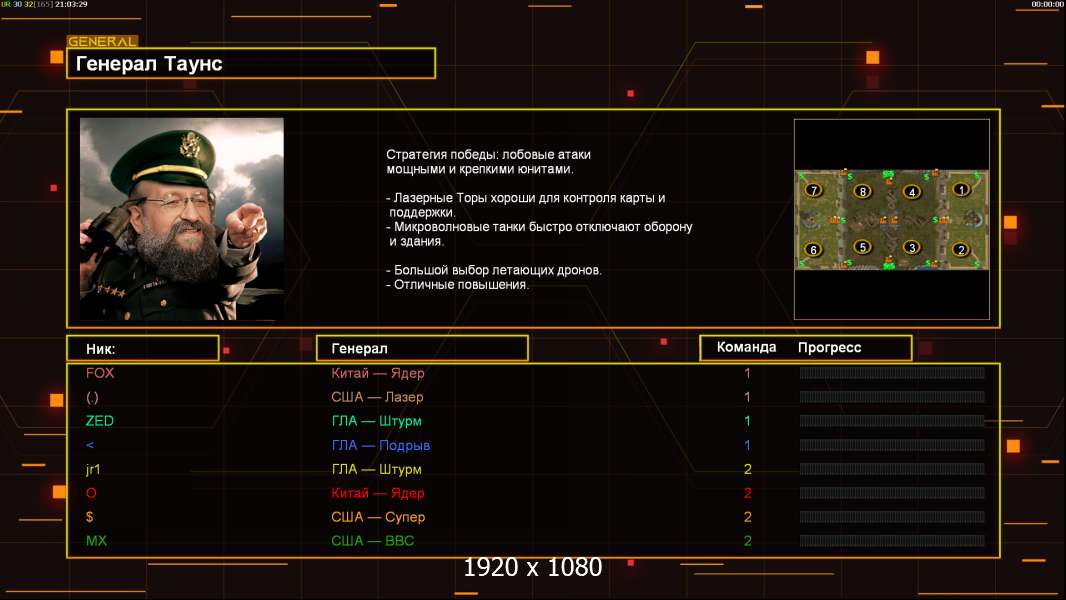
Task: Click the red "Китай — Ядер" entry
Action: (x=377, y=493)
